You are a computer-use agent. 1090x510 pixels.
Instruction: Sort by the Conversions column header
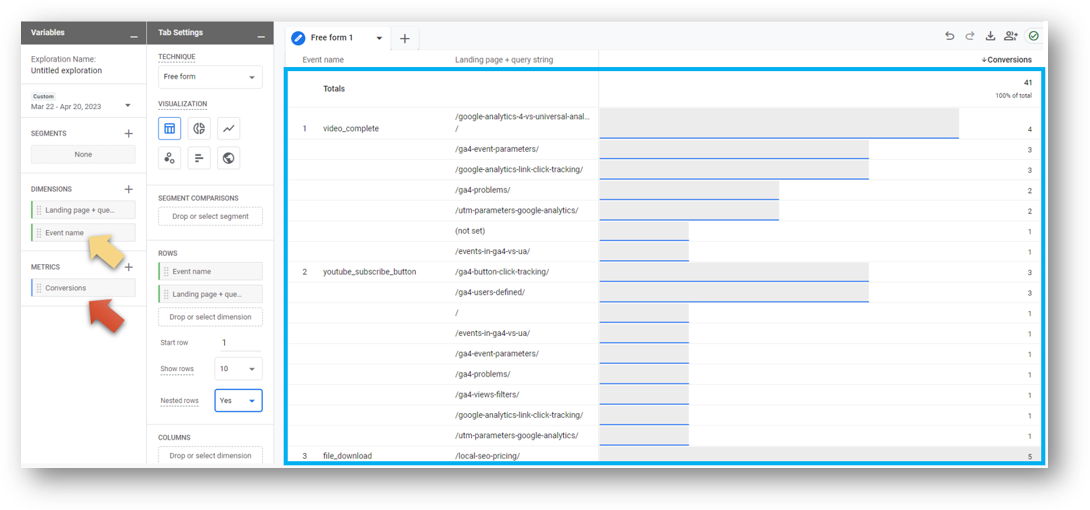point(1007,60)
